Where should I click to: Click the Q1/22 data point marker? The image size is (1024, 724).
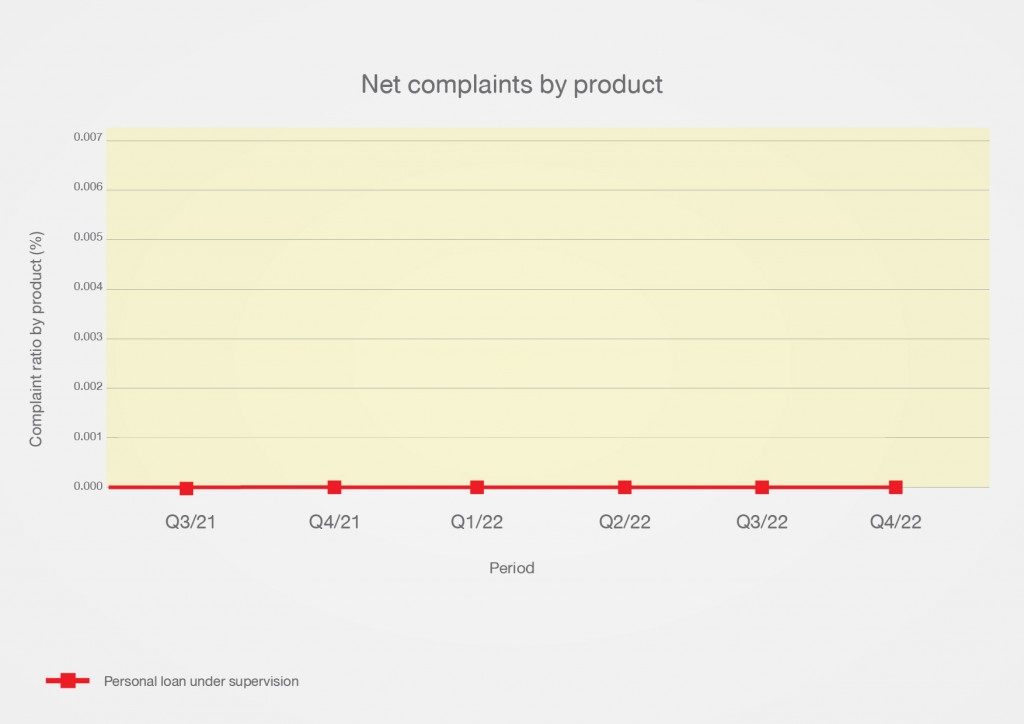(x=477, y=487)
